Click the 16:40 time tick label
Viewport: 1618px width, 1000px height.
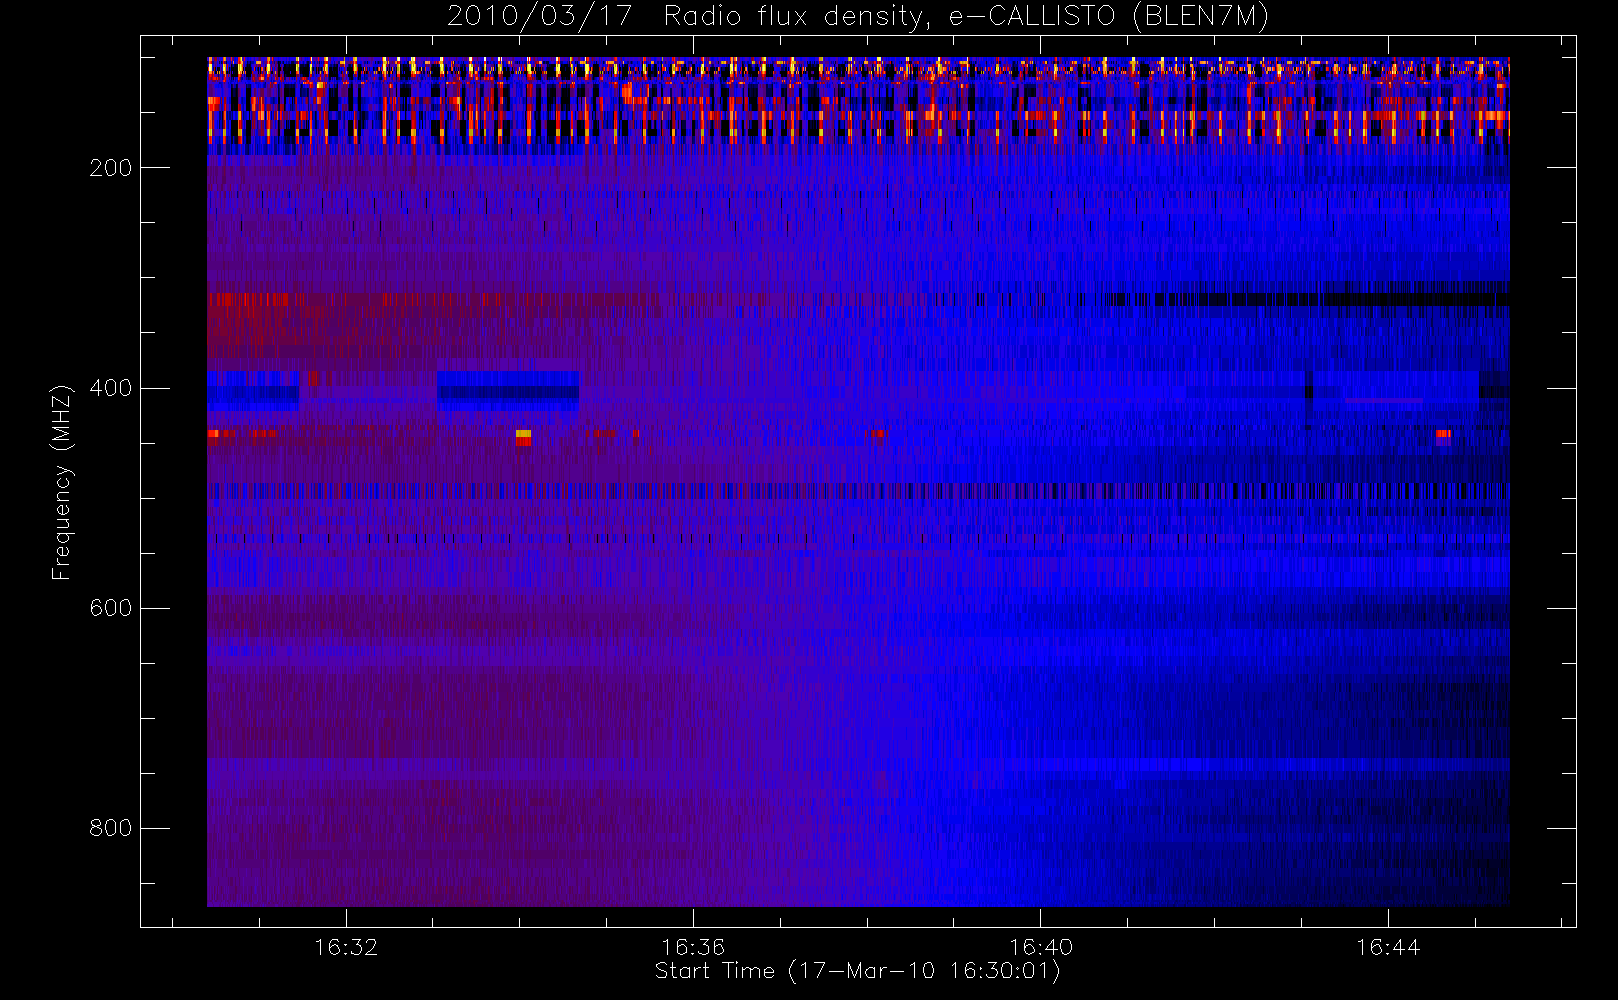1041,947
